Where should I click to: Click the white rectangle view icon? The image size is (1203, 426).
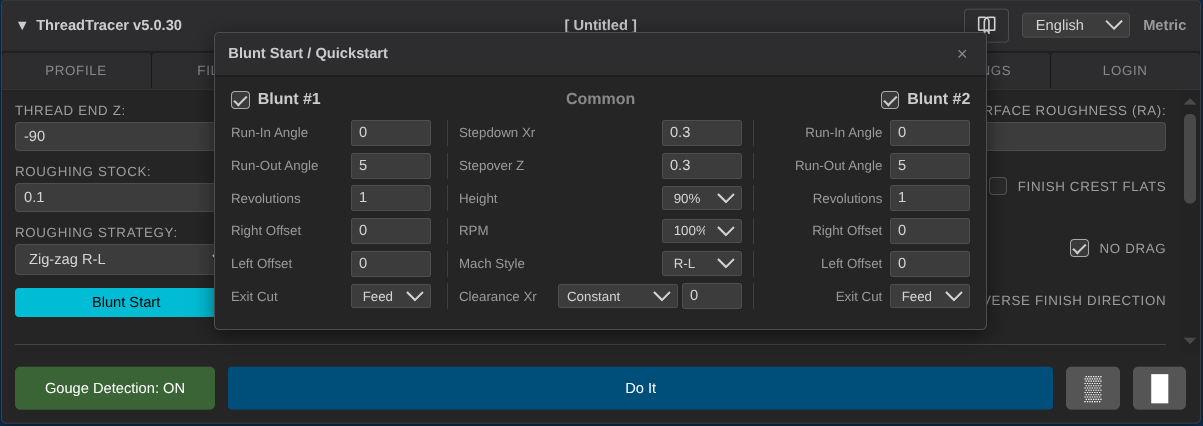[1159, 388]
